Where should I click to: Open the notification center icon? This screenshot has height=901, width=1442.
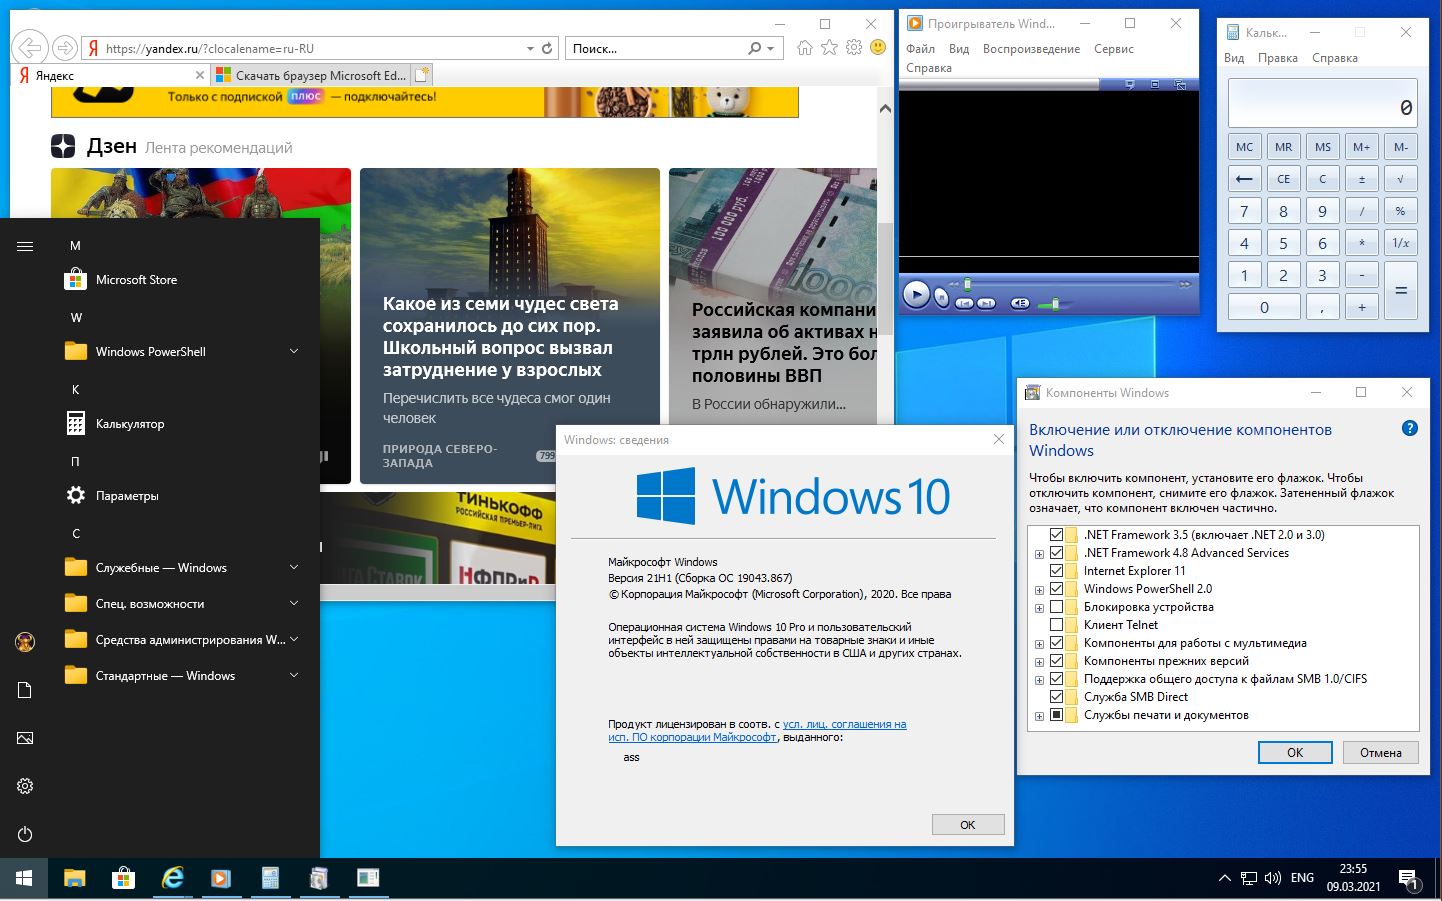pyautogui.click(x=1409, y=879)
